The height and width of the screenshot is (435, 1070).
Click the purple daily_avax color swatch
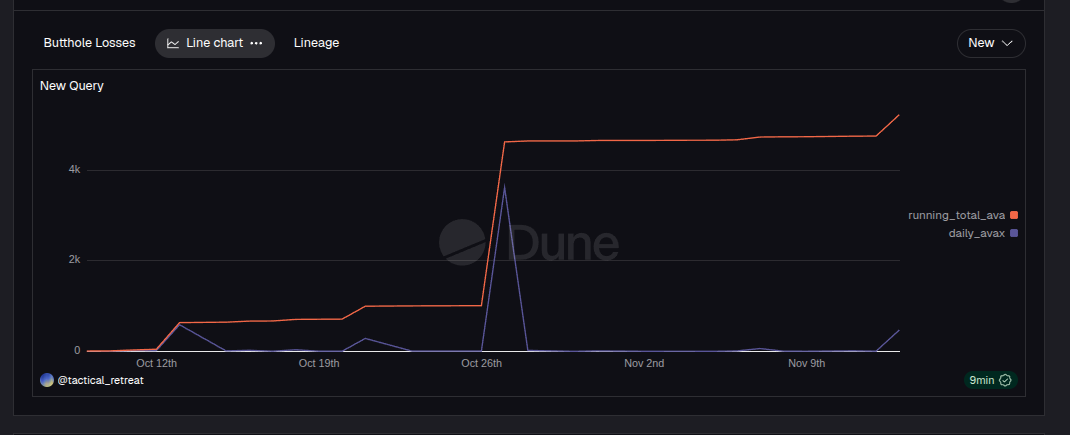coord(1014,233)
